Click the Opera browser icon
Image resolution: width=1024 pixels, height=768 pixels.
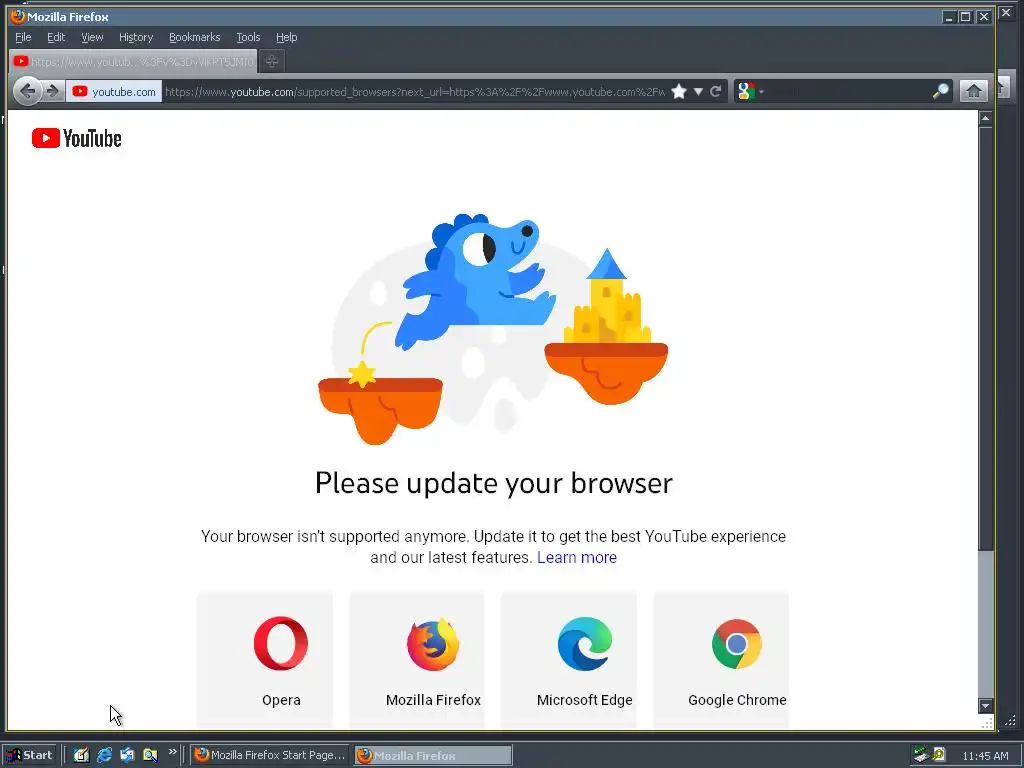click(x=281, y=643)
